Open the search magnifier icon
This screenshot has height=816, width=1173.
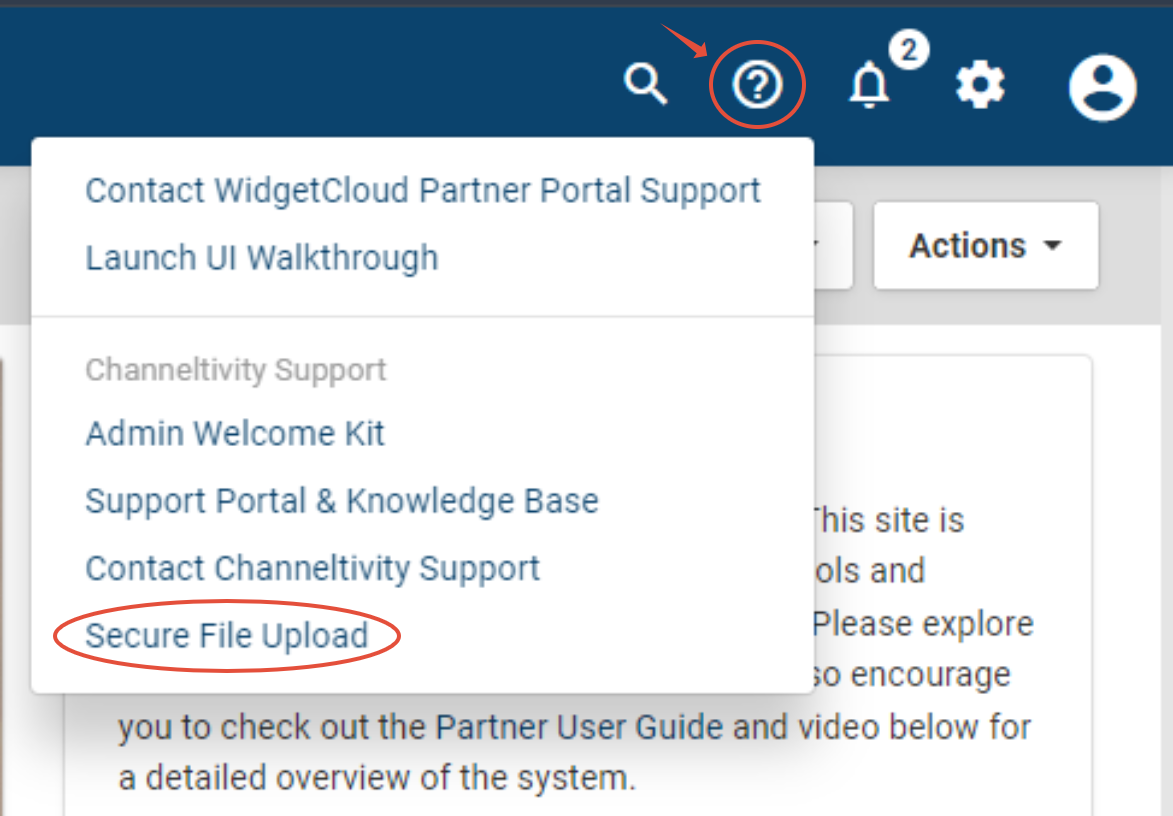coord(646,84)
